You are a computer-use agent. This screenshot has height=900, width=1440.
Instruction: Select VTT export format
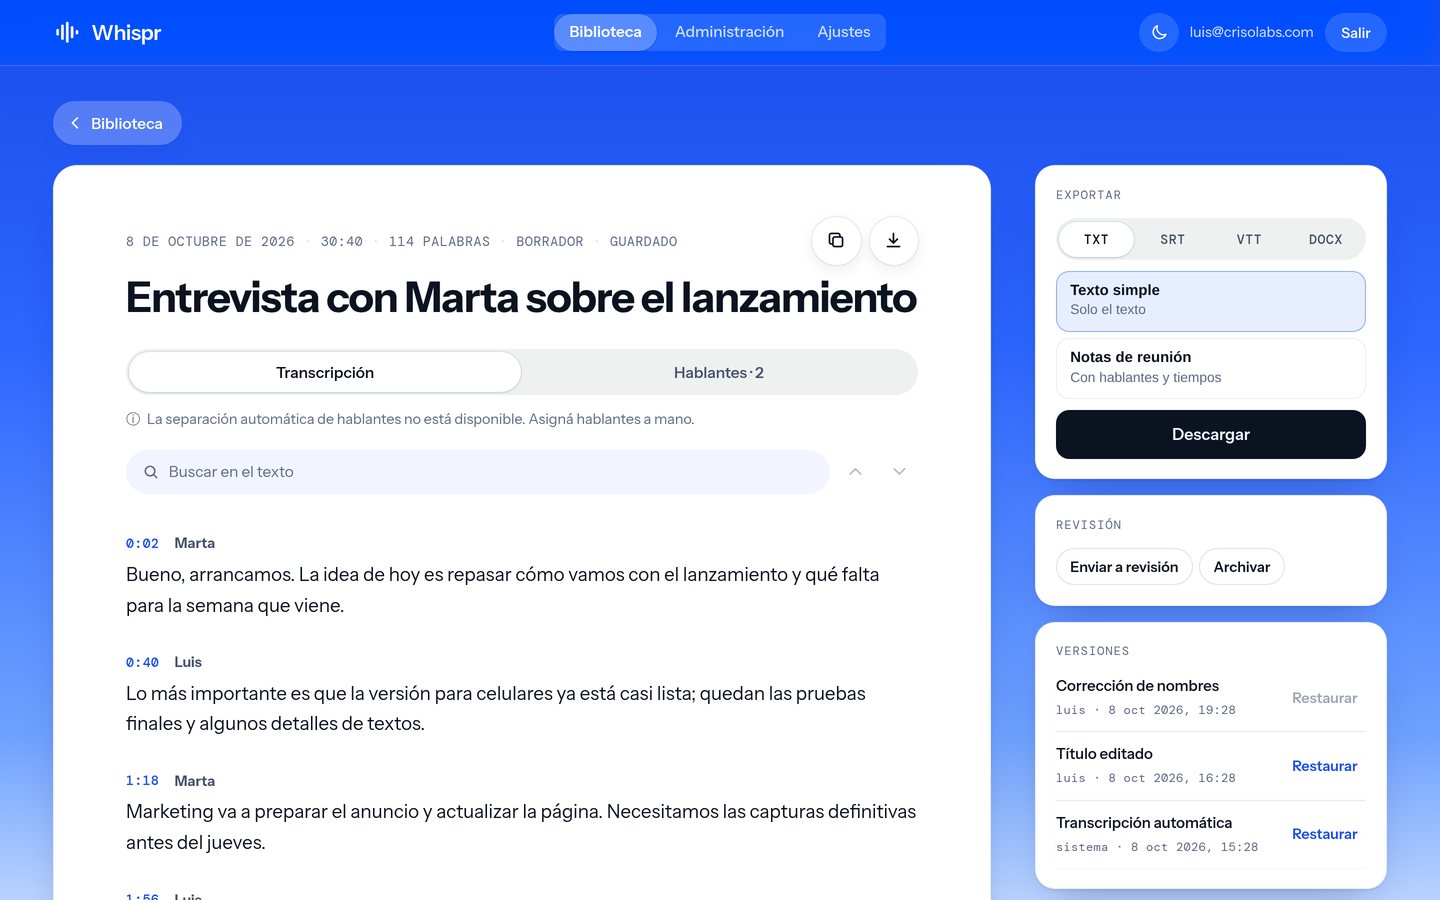click(x=1249, y=239)
